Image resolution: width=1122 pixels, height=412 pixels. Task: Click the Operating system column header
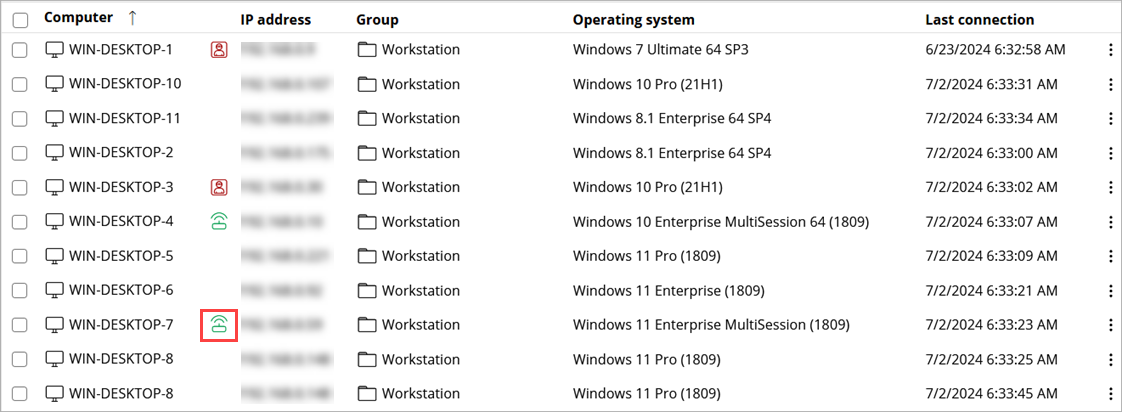click(x=633, y=20)
